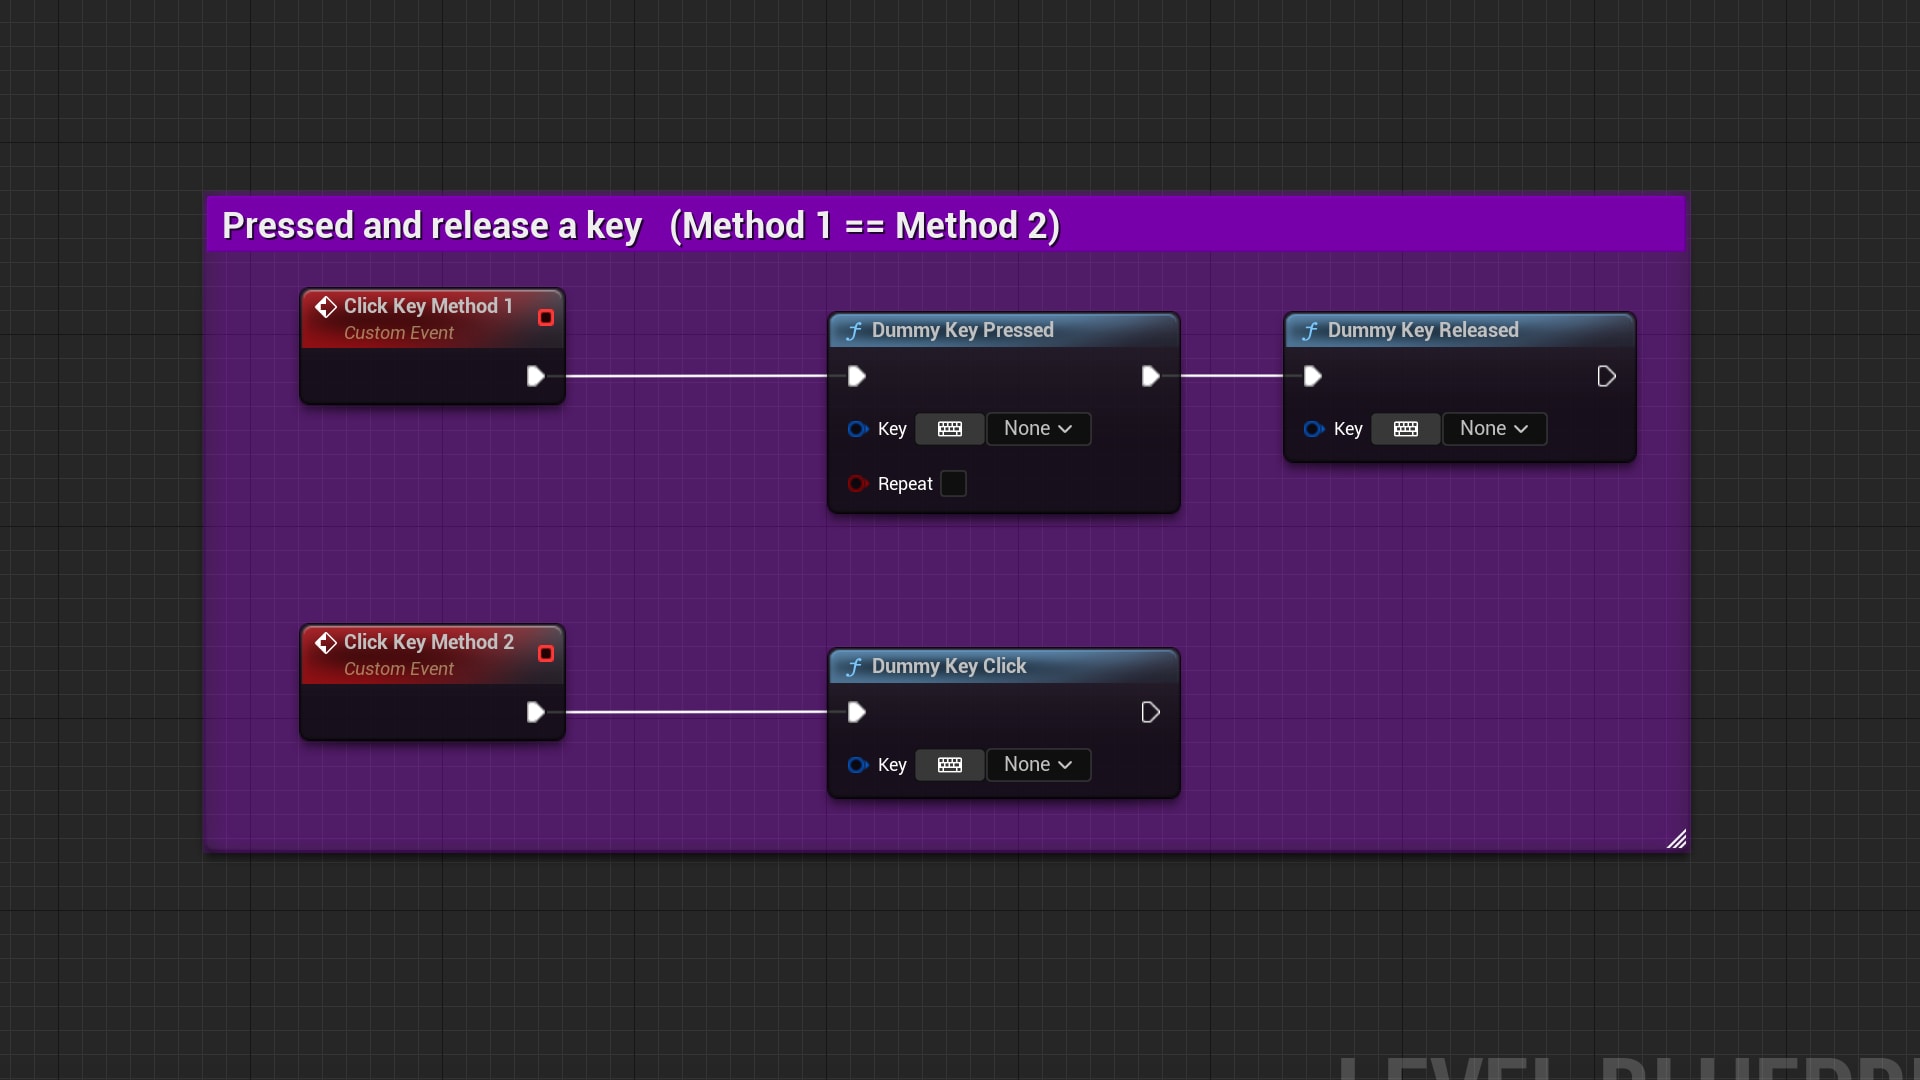Open the None dropdown on Dummy Key Released
Screen dimensions: 1920x1080
[1493, 428]
